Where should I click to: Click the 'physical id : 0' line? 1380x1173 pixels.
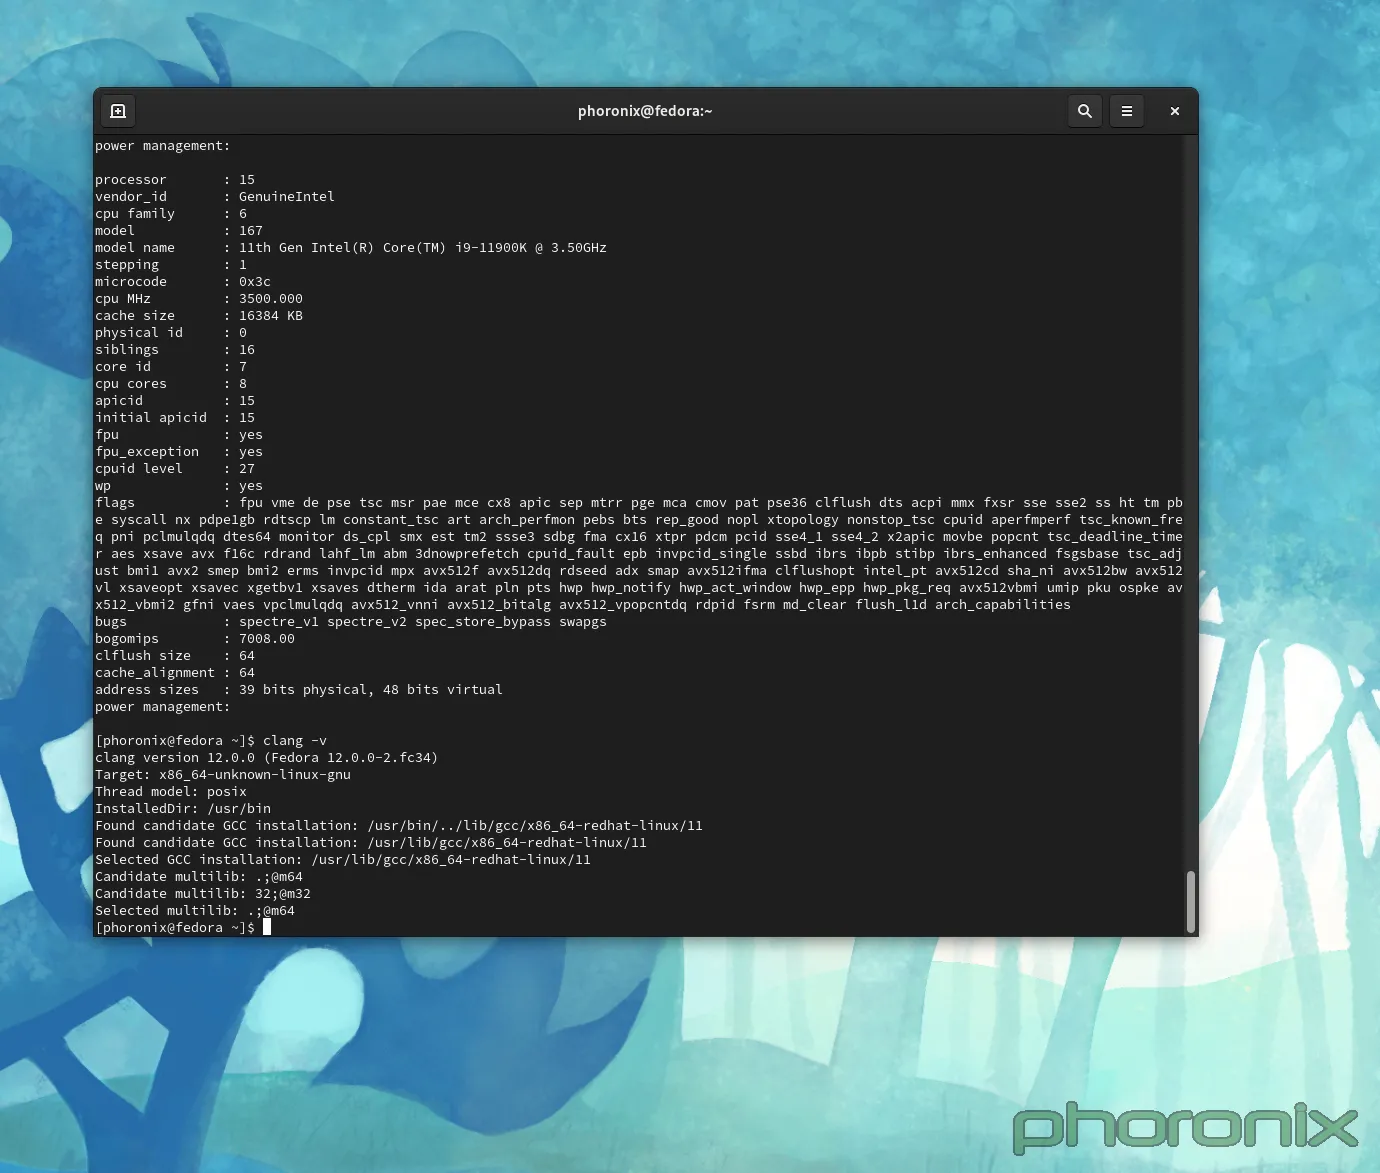(171, 333)
